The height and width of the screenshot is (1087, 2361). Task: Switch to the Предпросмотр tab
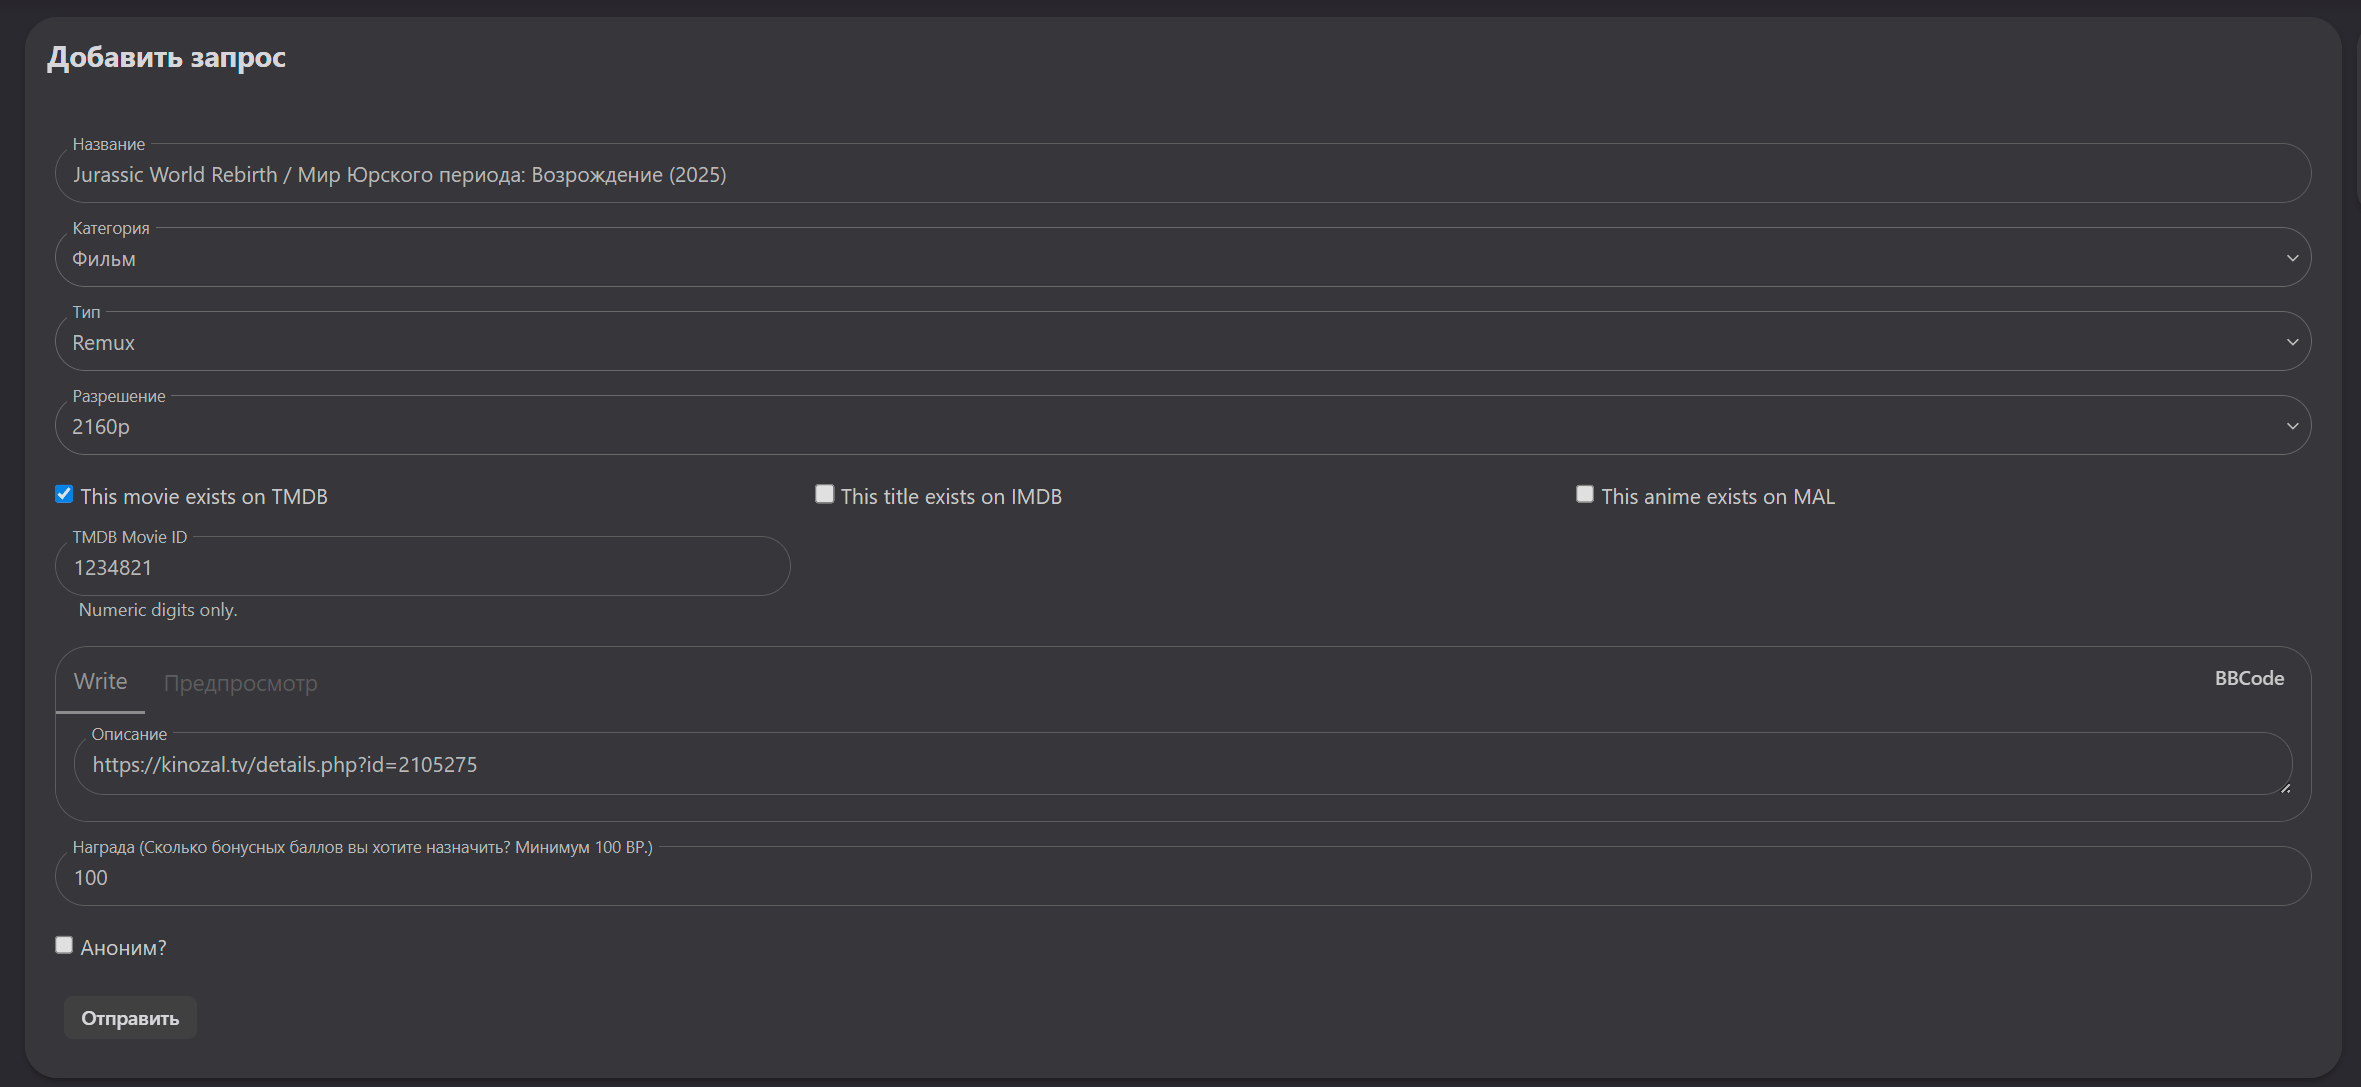[x=240, y=684]
